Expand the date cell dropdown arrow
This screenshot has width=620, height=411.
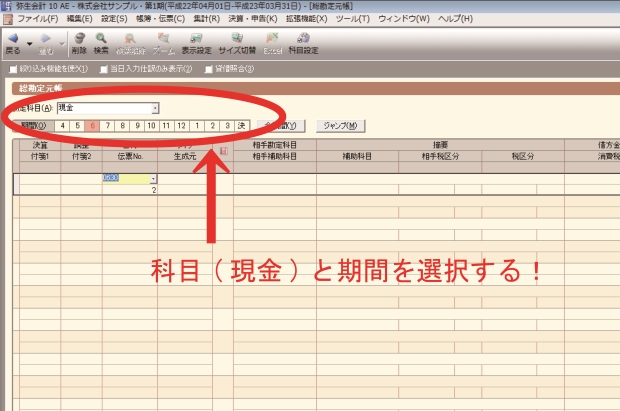pyautogui.click(x=153, y=179)
